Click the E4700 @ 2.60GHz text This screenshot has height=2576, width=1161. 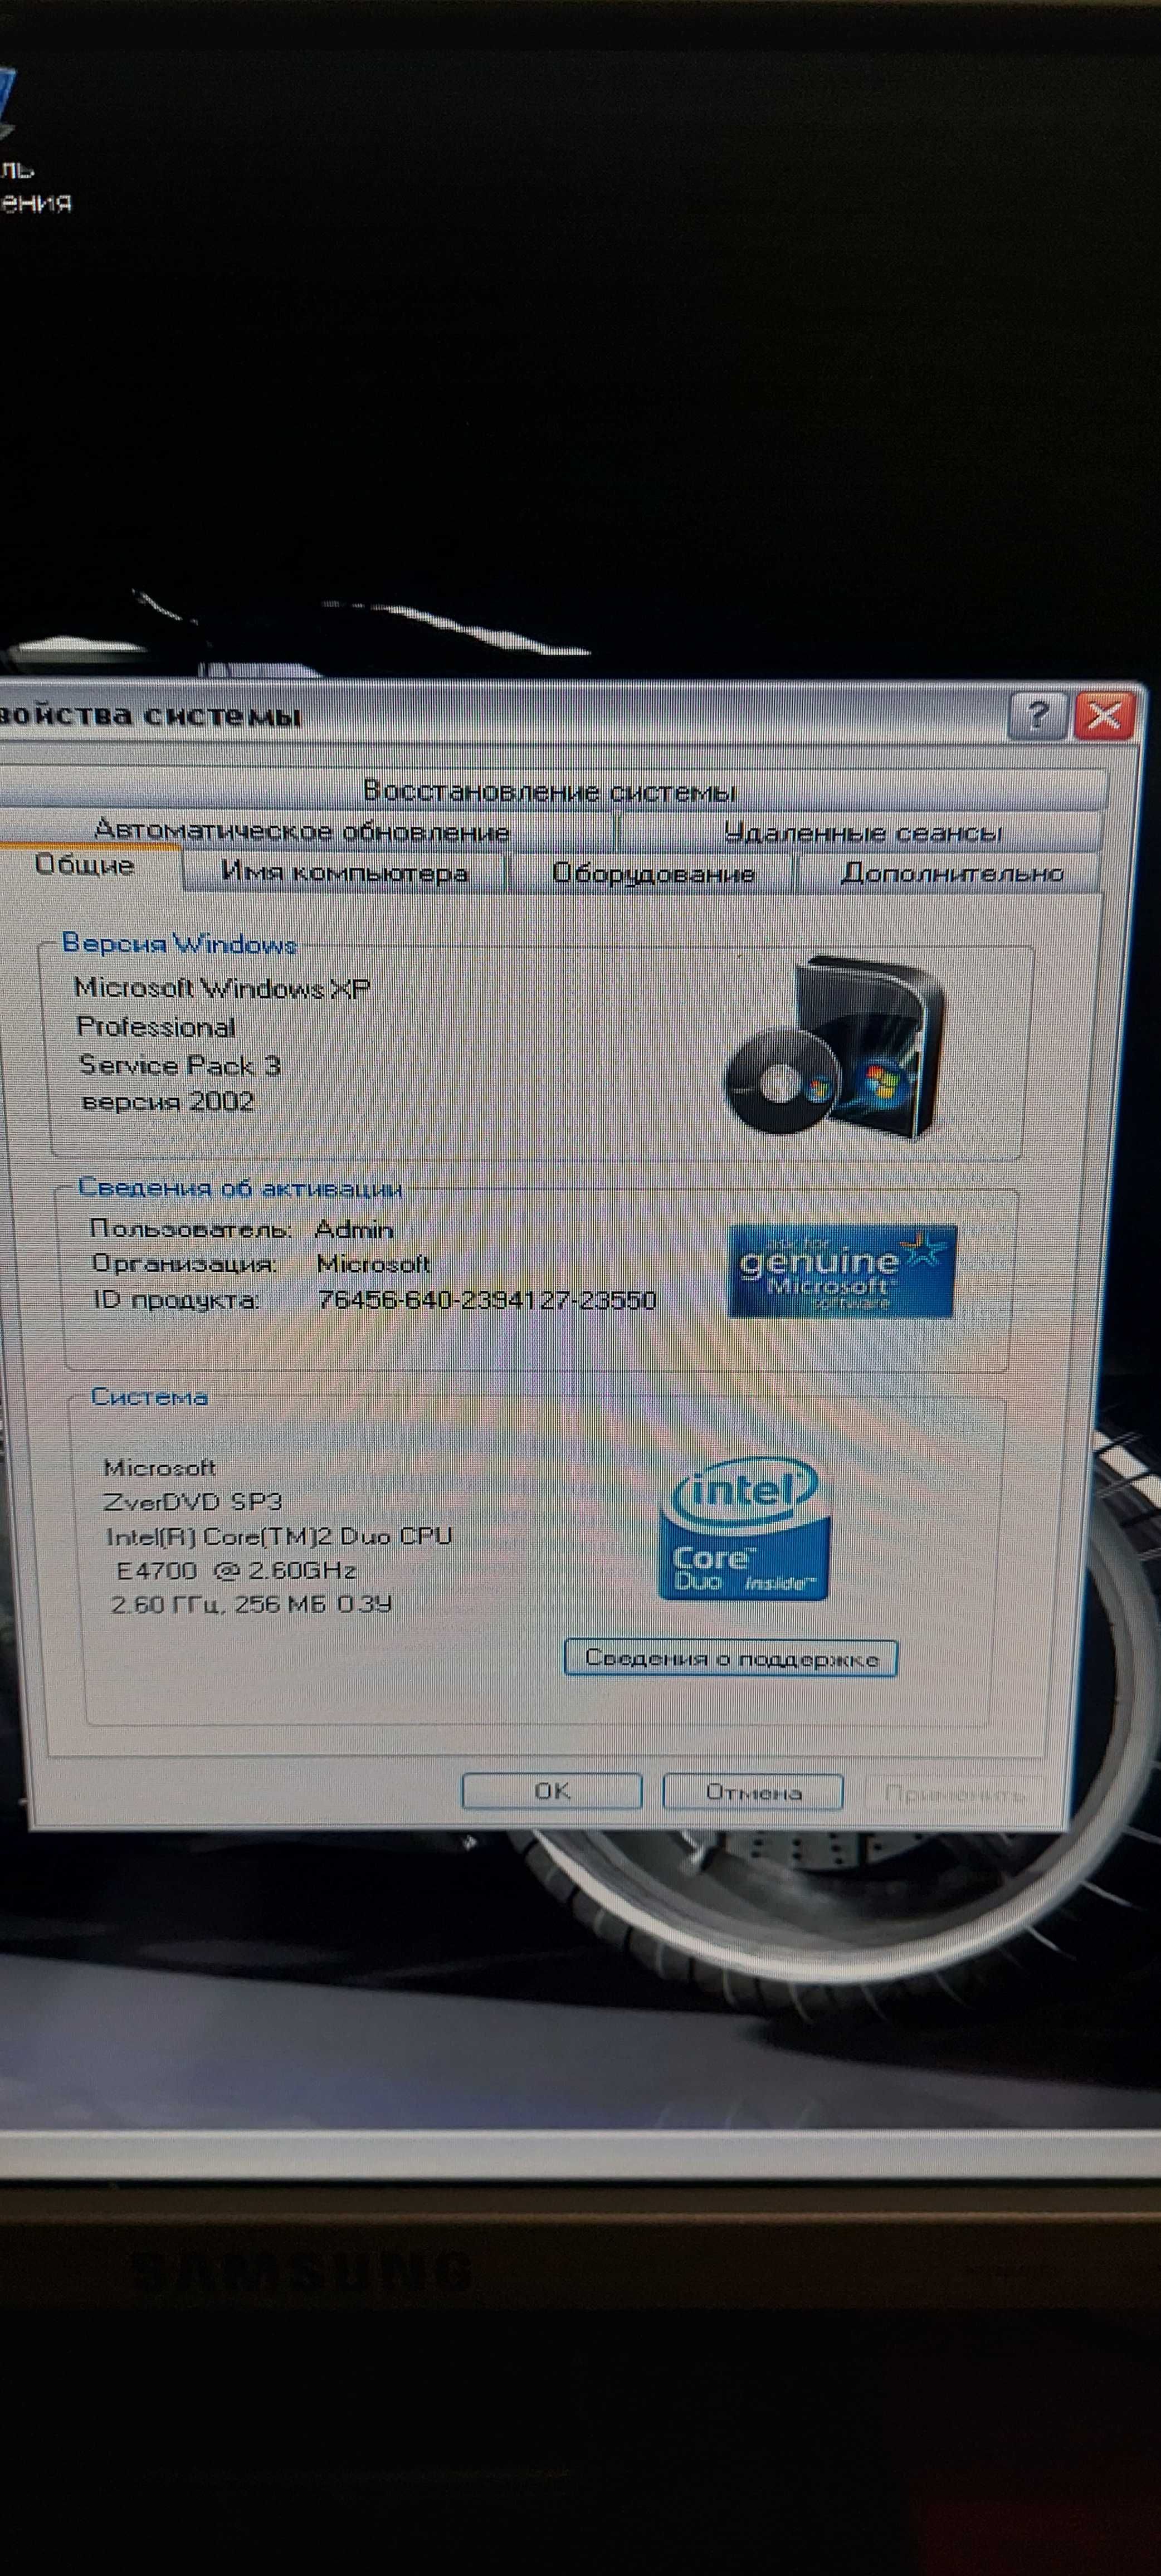coord(236,1570)
